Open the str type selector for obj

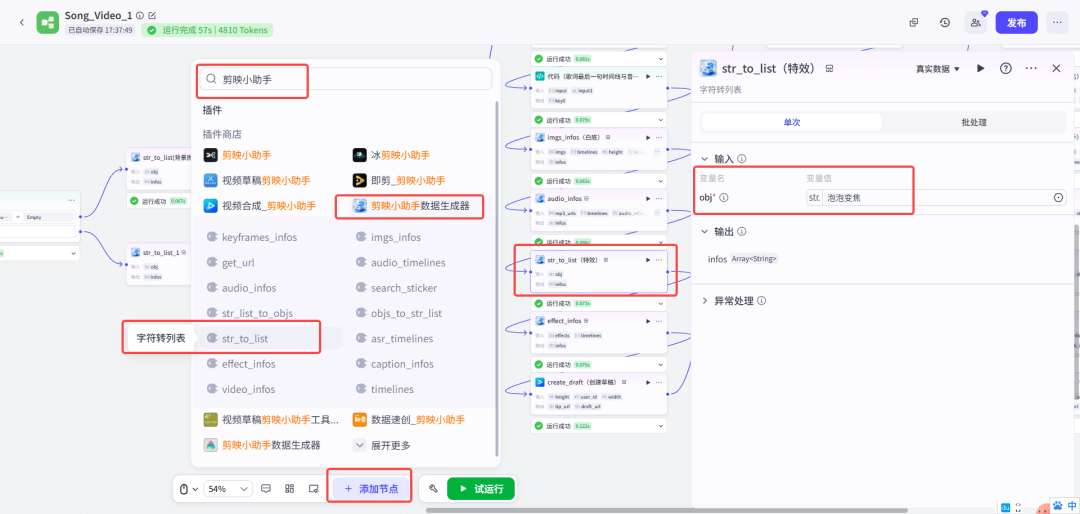[814, 198]
